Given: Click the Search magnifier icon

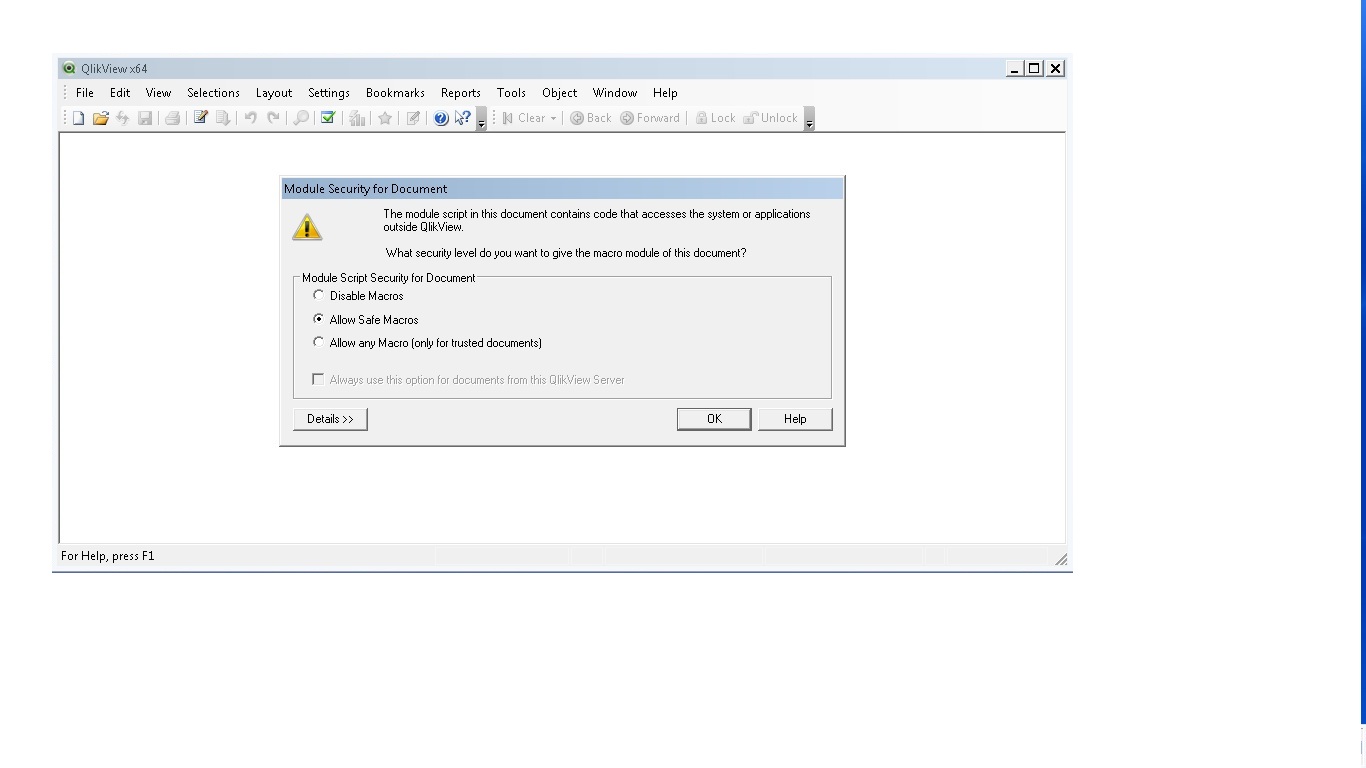Looking at the screenshot, I should tap(300, 118).
